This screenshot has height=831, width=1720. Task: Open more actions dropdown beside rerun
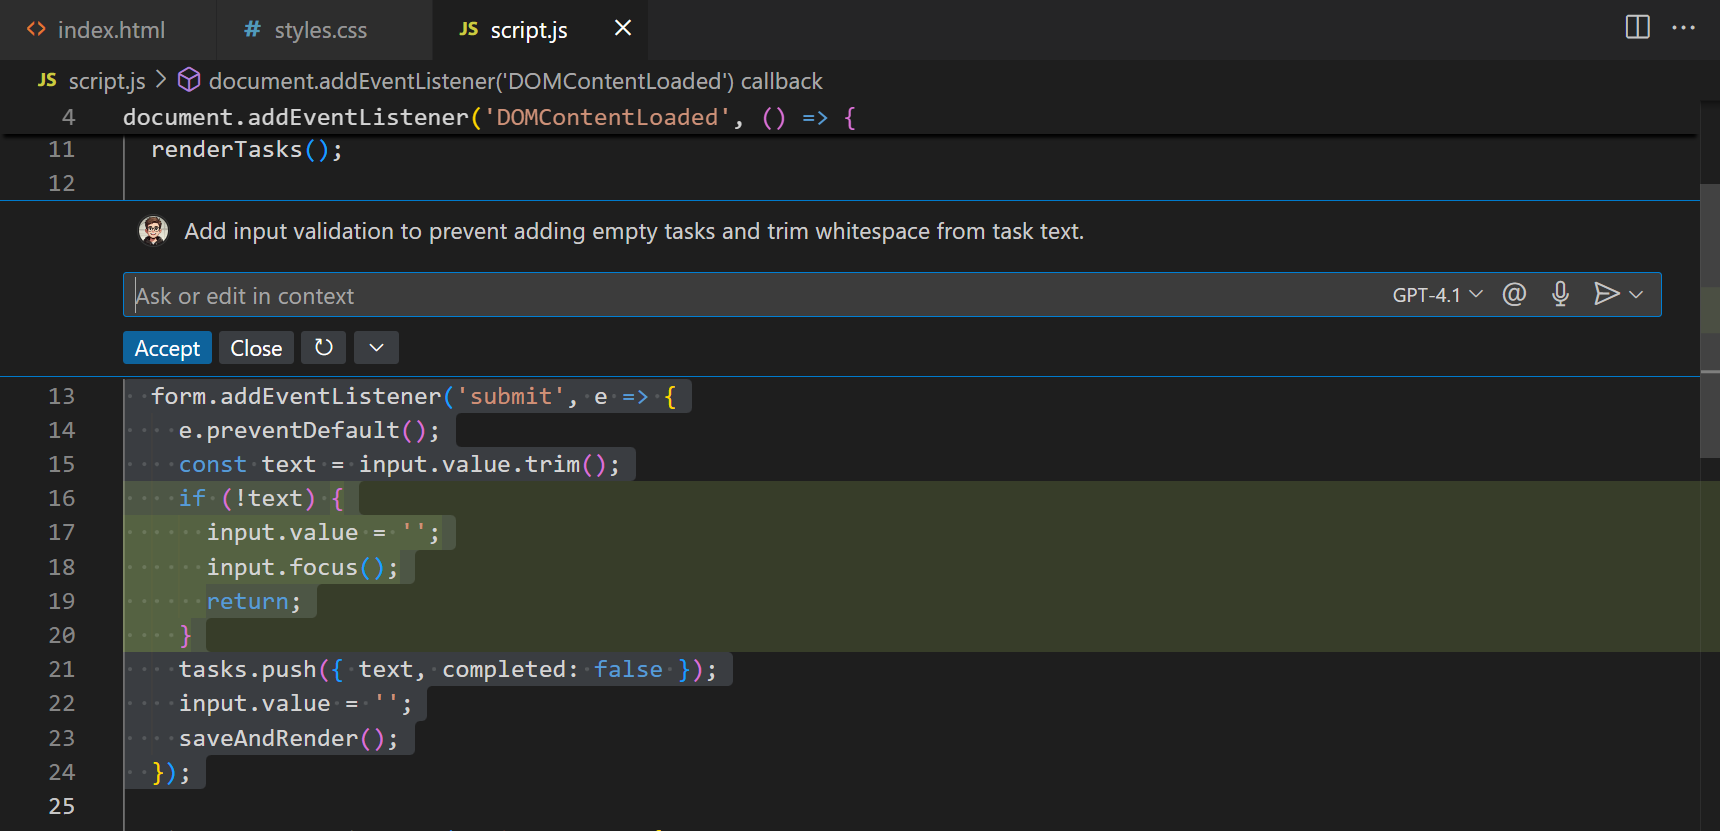(376, 347)
